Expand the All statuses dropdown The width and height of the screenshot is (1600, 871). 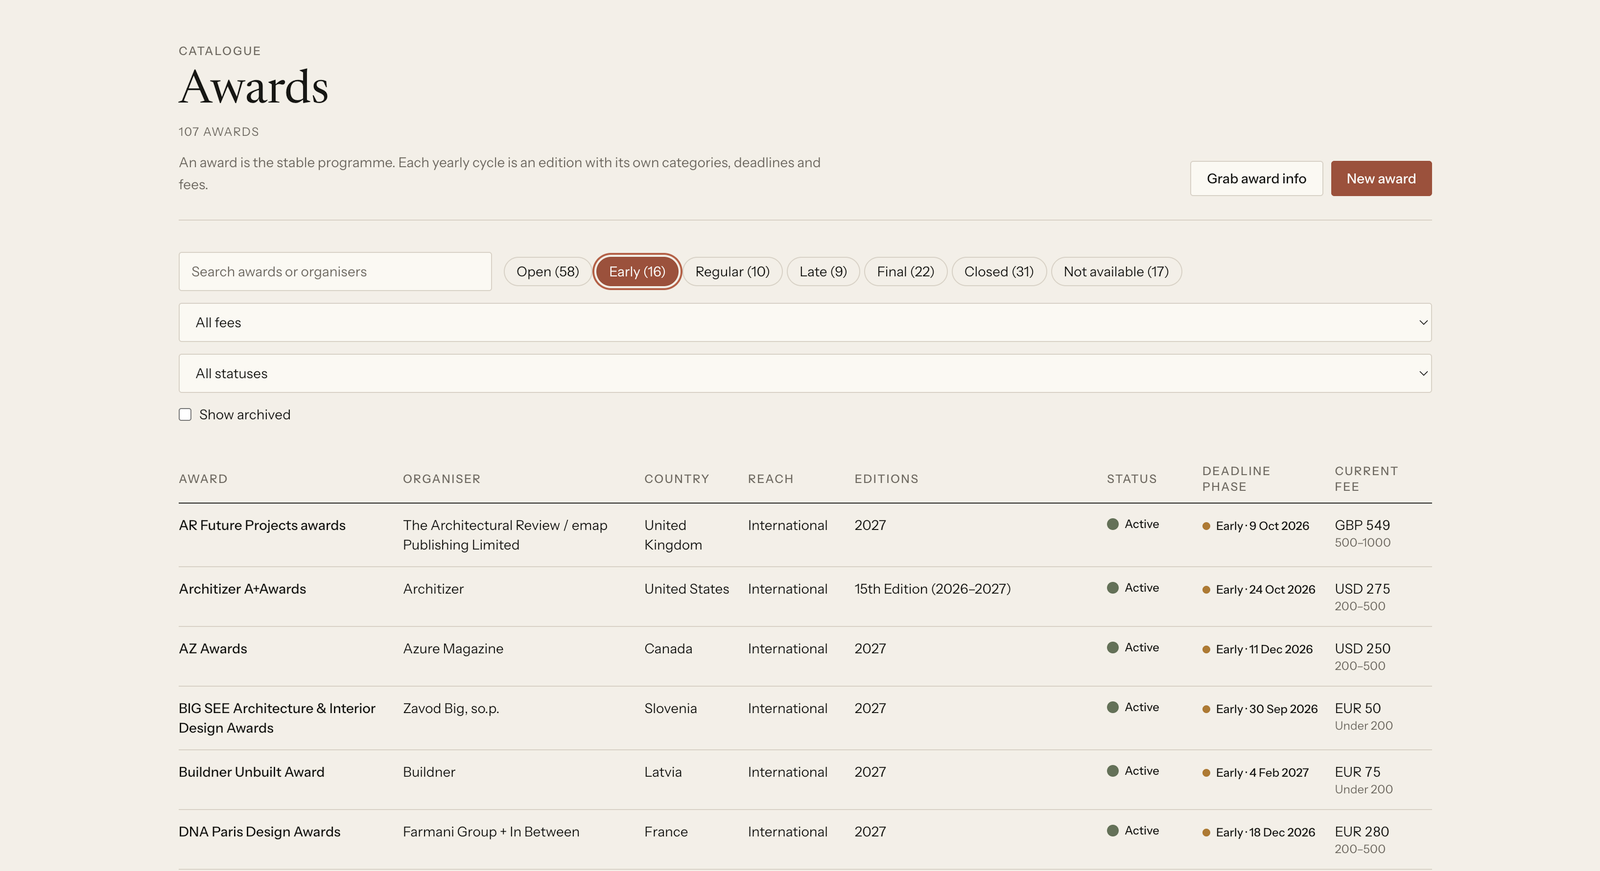click(x=805, y=373)
